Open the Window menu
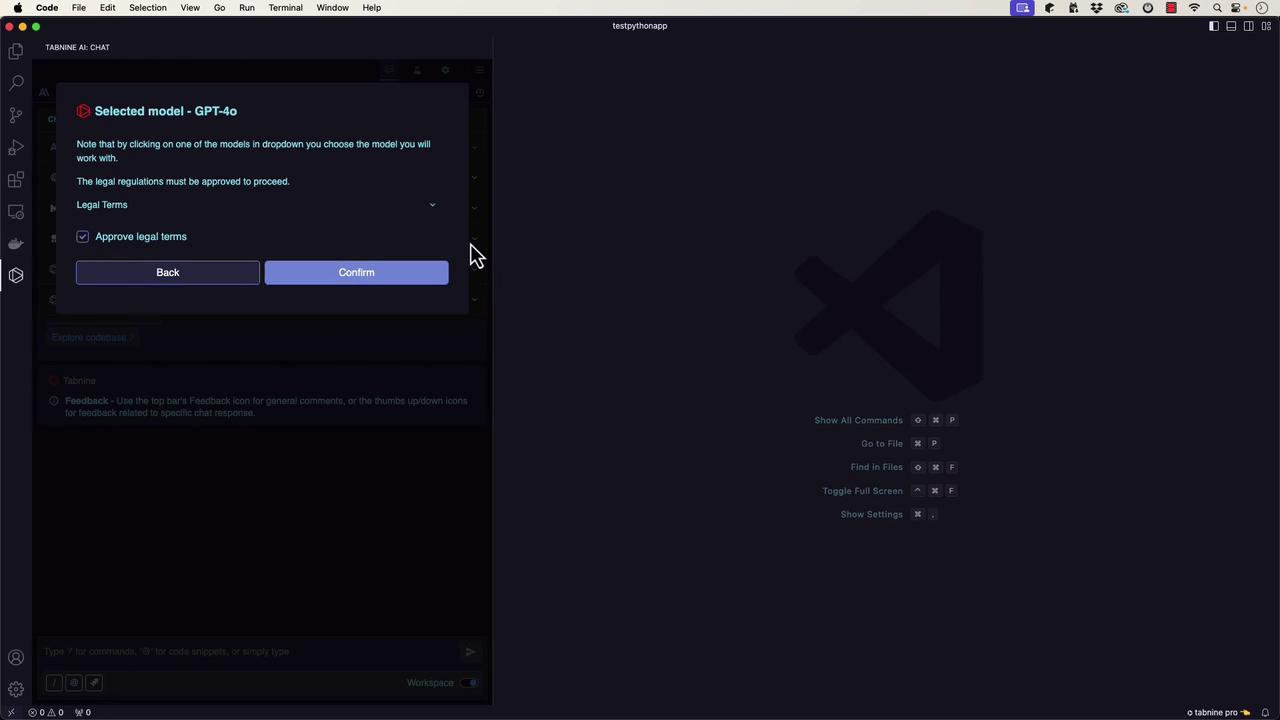Image resolution: width=1280 pixels, height=720 pixels. pyautogui.click(x=333, y=8)
